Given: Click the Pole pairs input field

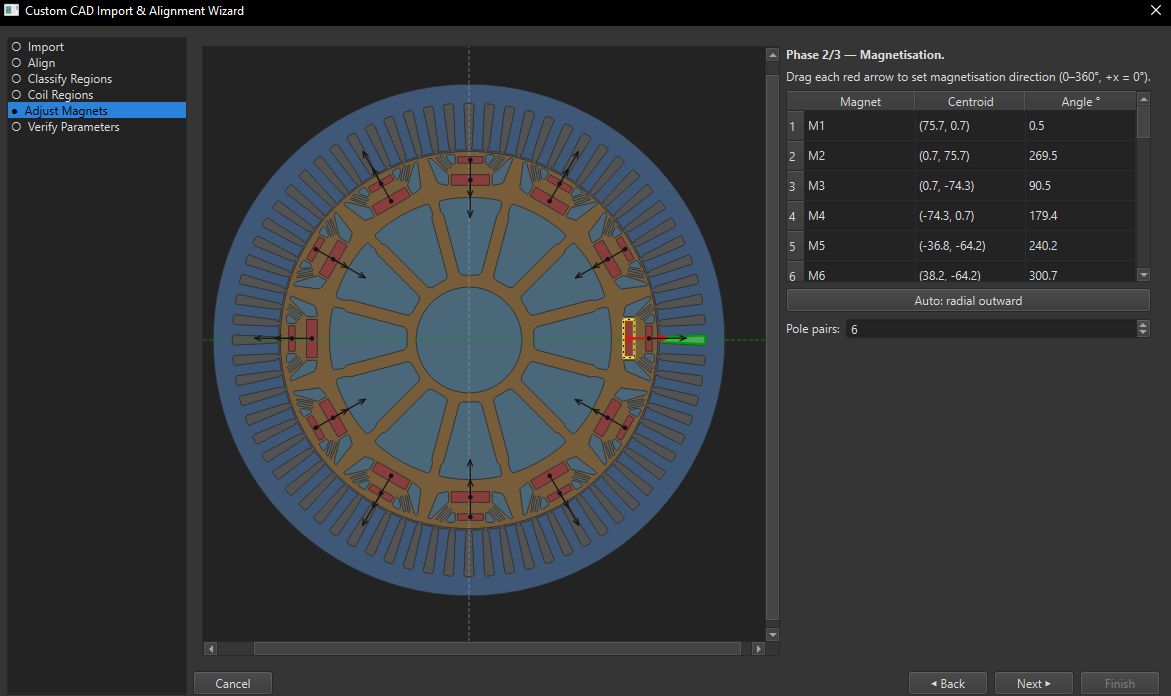Looking at the screenshot, I should pos(991,329).
